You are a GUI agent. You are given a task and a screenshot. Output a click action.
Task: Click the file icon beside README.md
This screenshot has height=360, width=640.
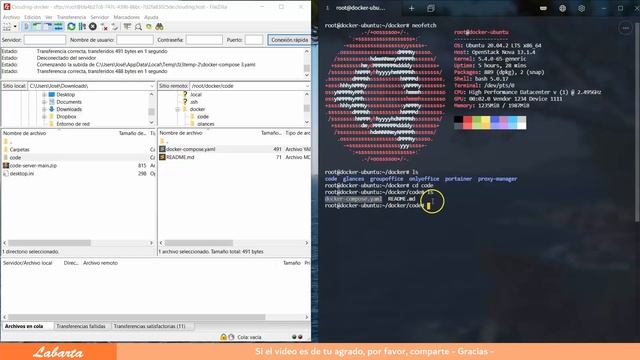tap(162, 157)
